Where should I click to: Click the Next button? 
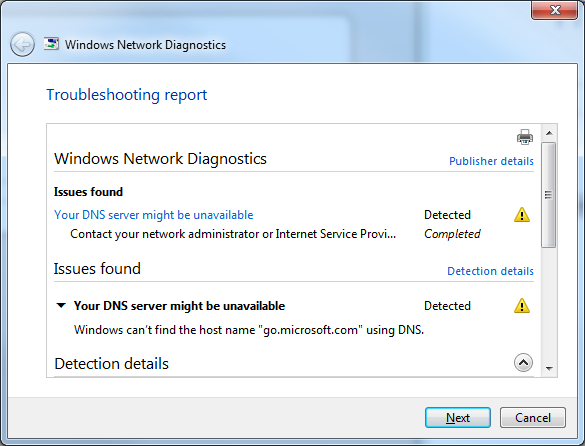(x=458, y=418)
